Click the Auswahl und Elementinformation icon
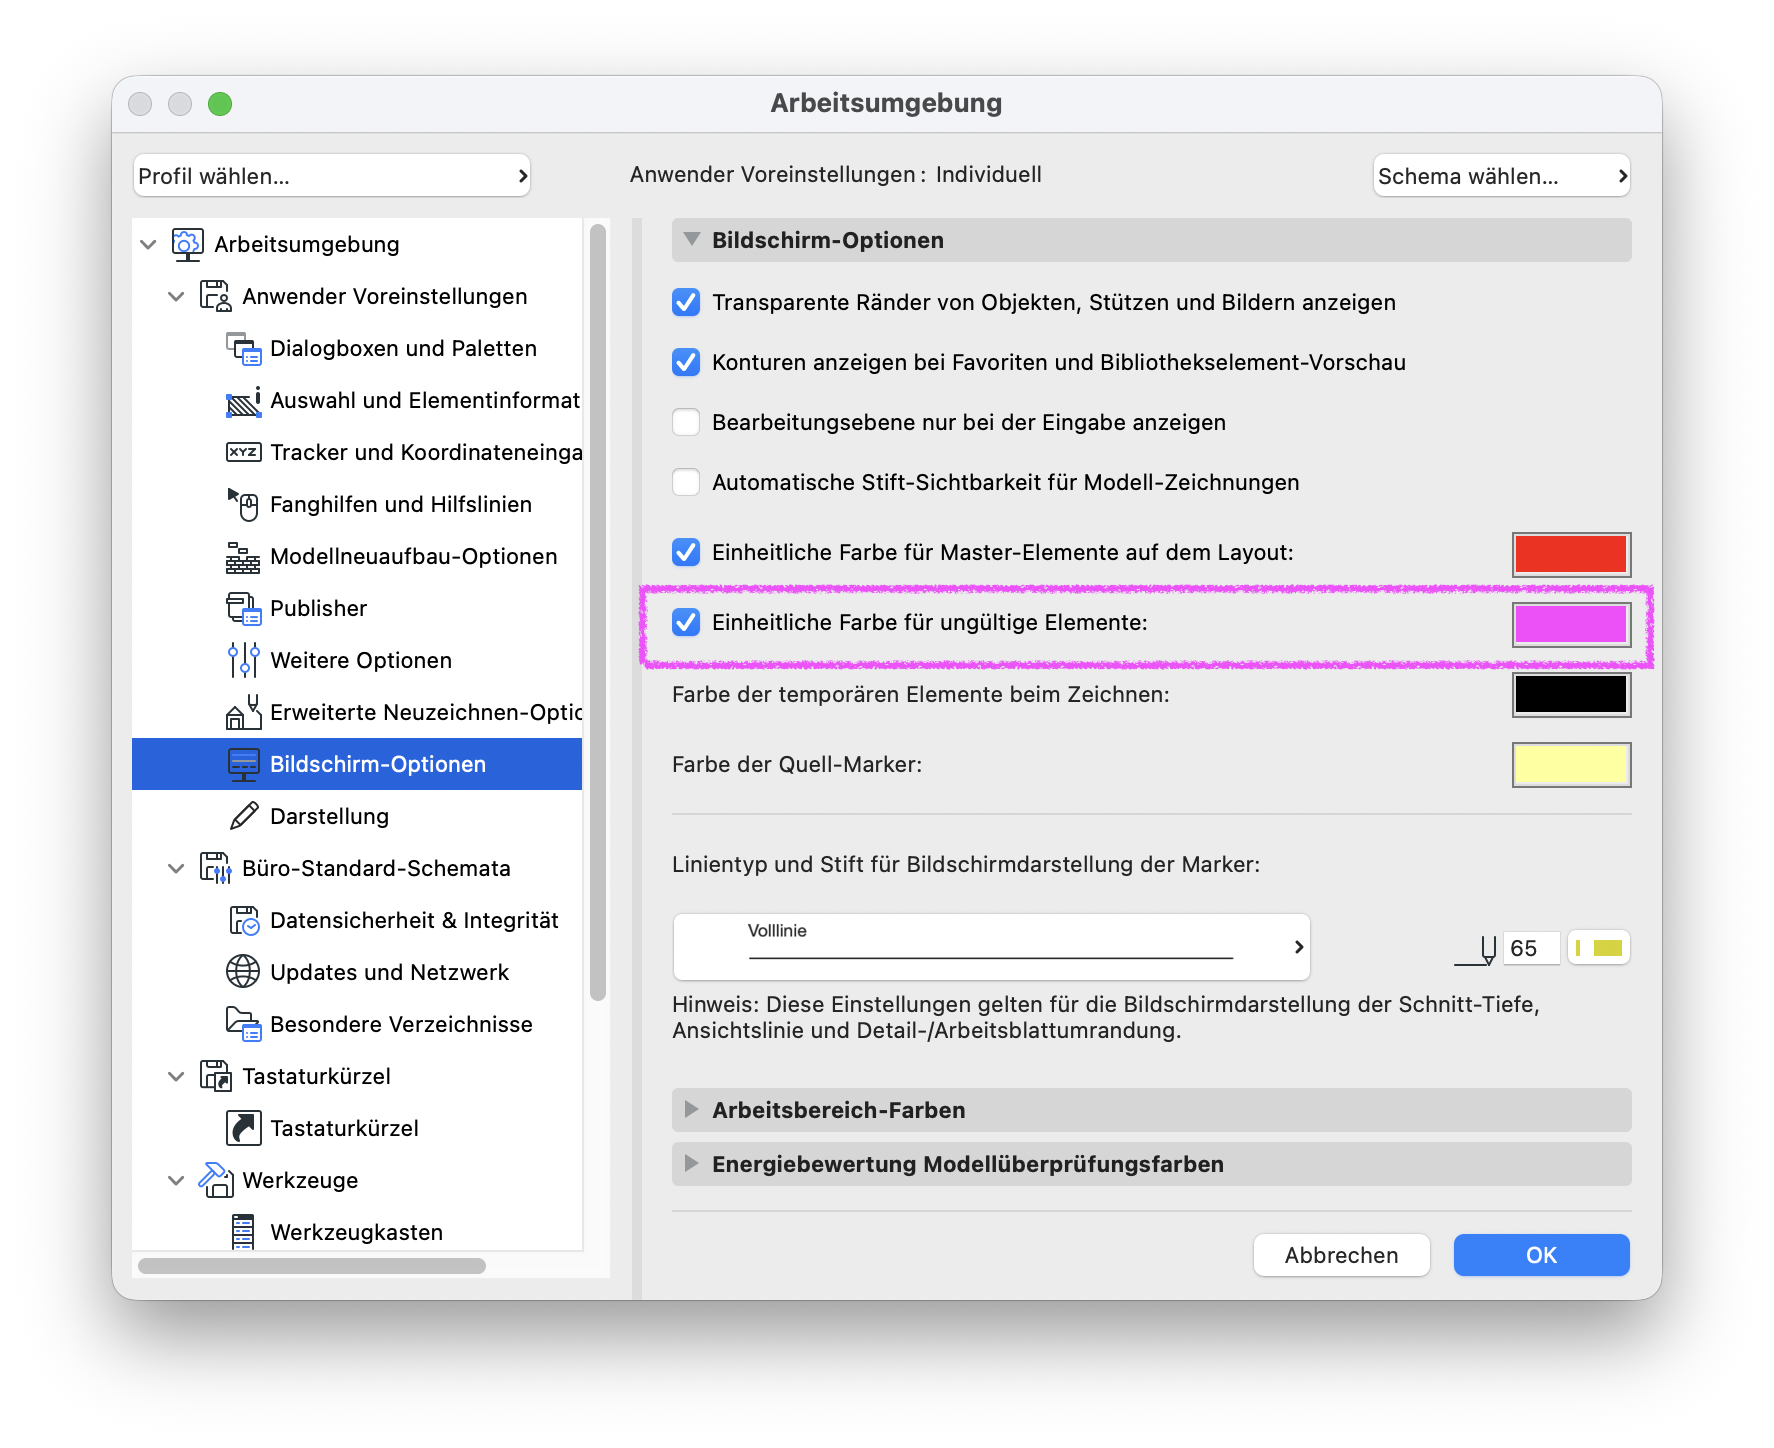This screenshot has width=1774, height=1448. (243, 400)
